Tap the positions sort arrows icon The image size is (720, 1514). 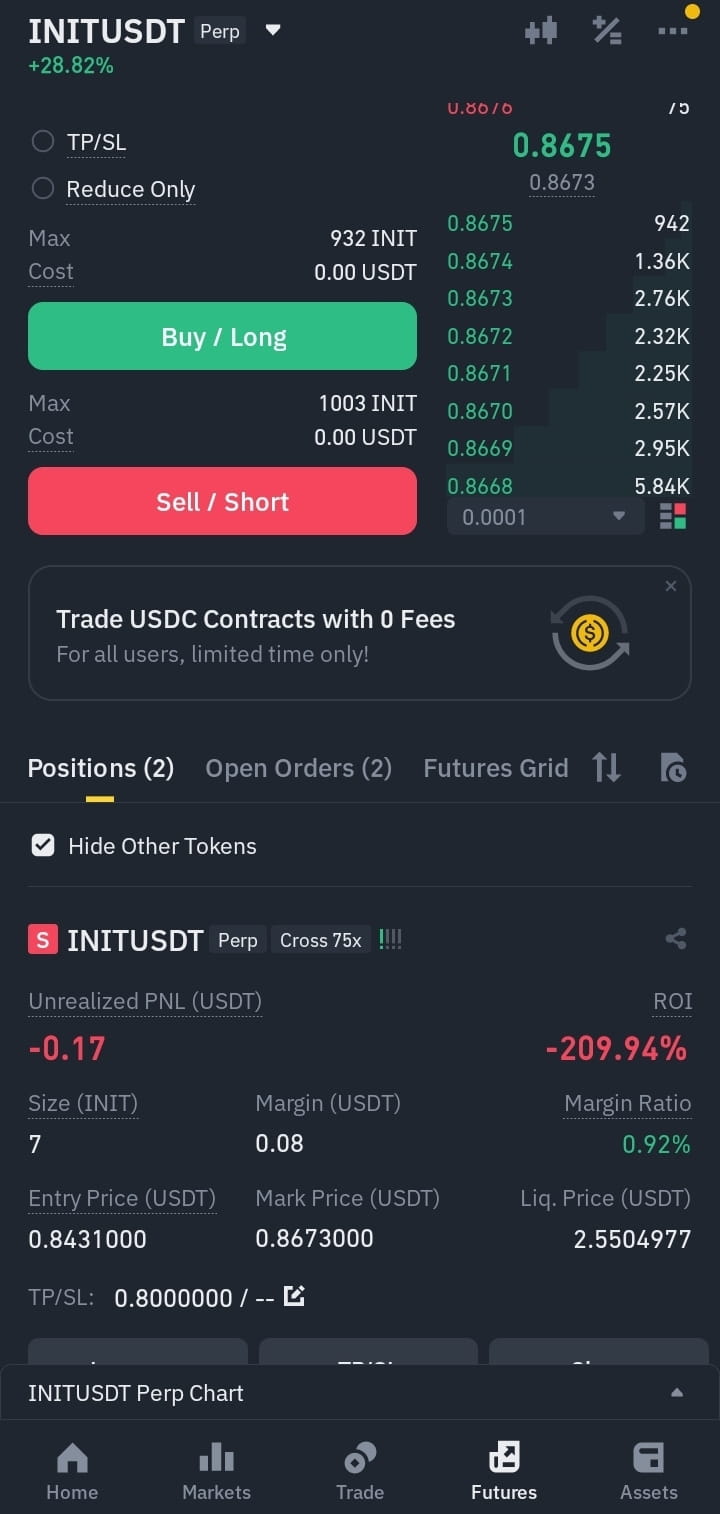[606, 768]
